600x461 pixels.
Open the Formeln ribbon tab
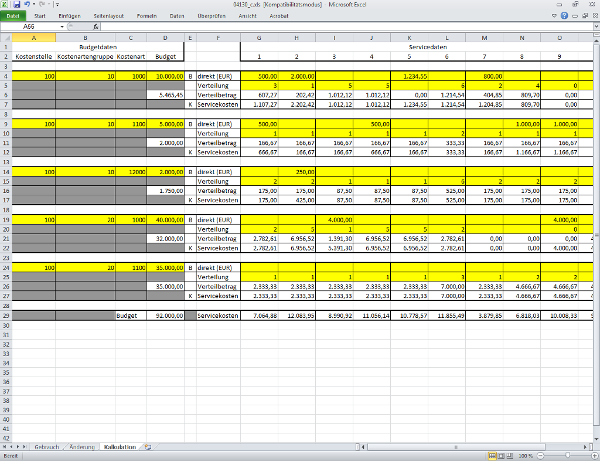(x=147, y=17)
